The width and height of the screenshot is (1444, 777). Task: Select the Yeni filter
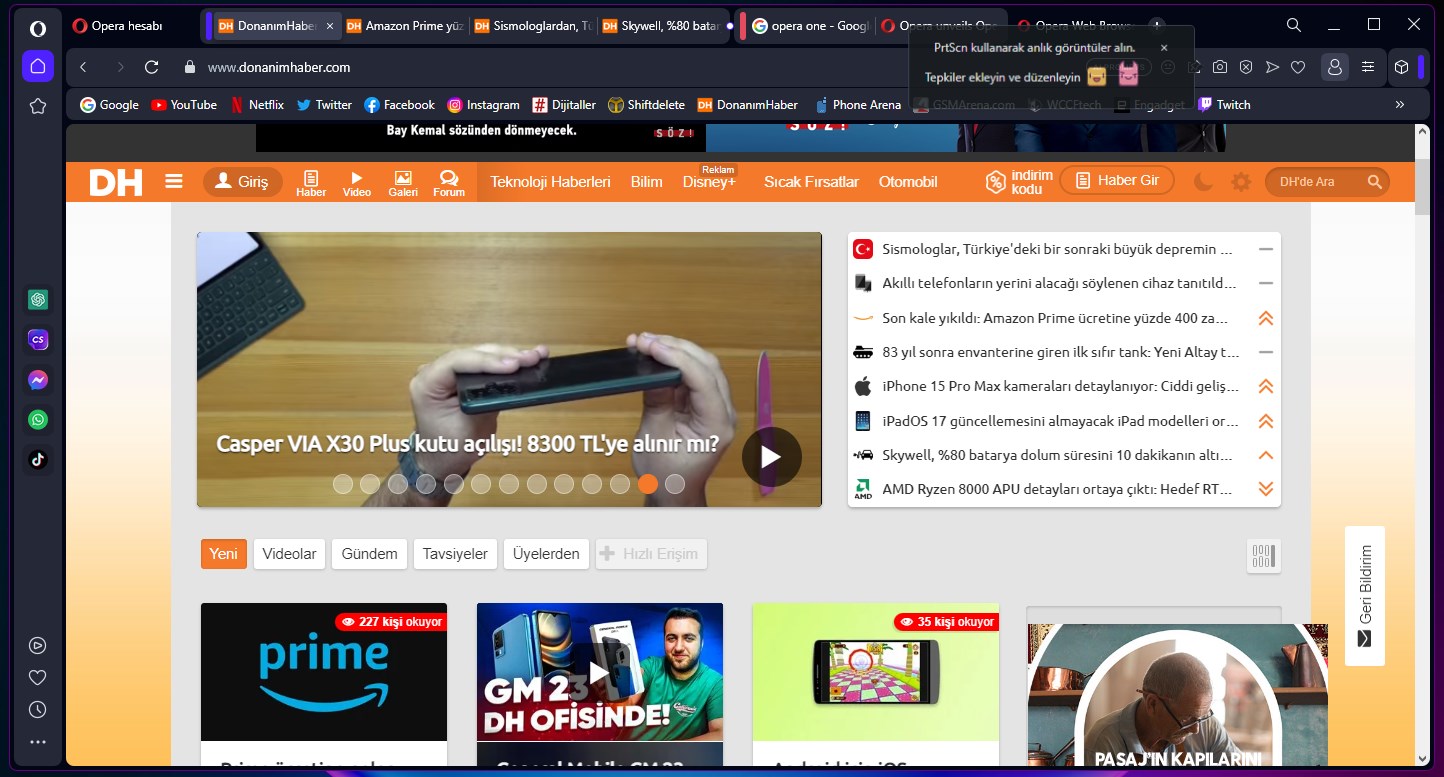pos(224,554)
